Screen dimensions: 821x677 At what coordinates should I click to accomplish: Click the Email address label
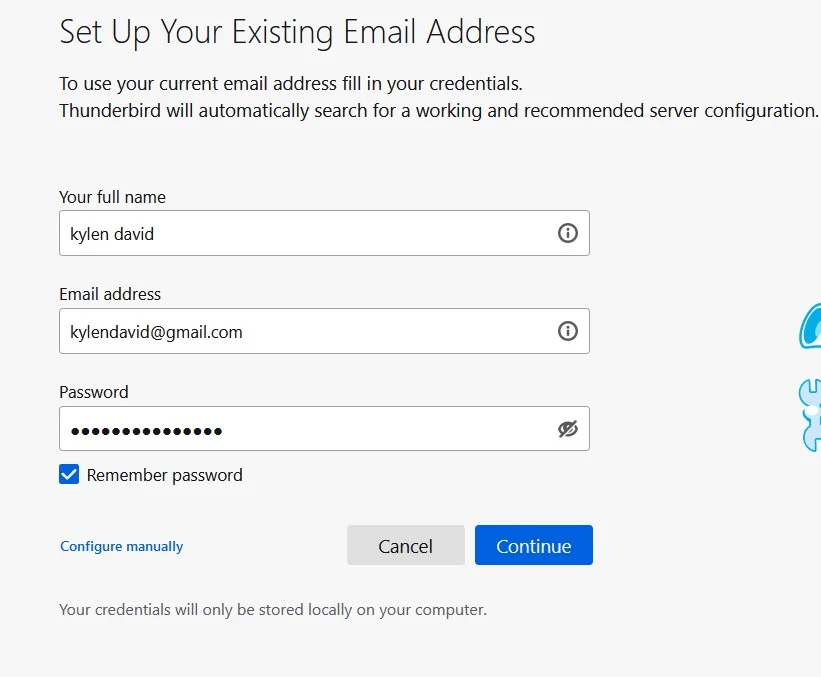[x=110, y=294]
